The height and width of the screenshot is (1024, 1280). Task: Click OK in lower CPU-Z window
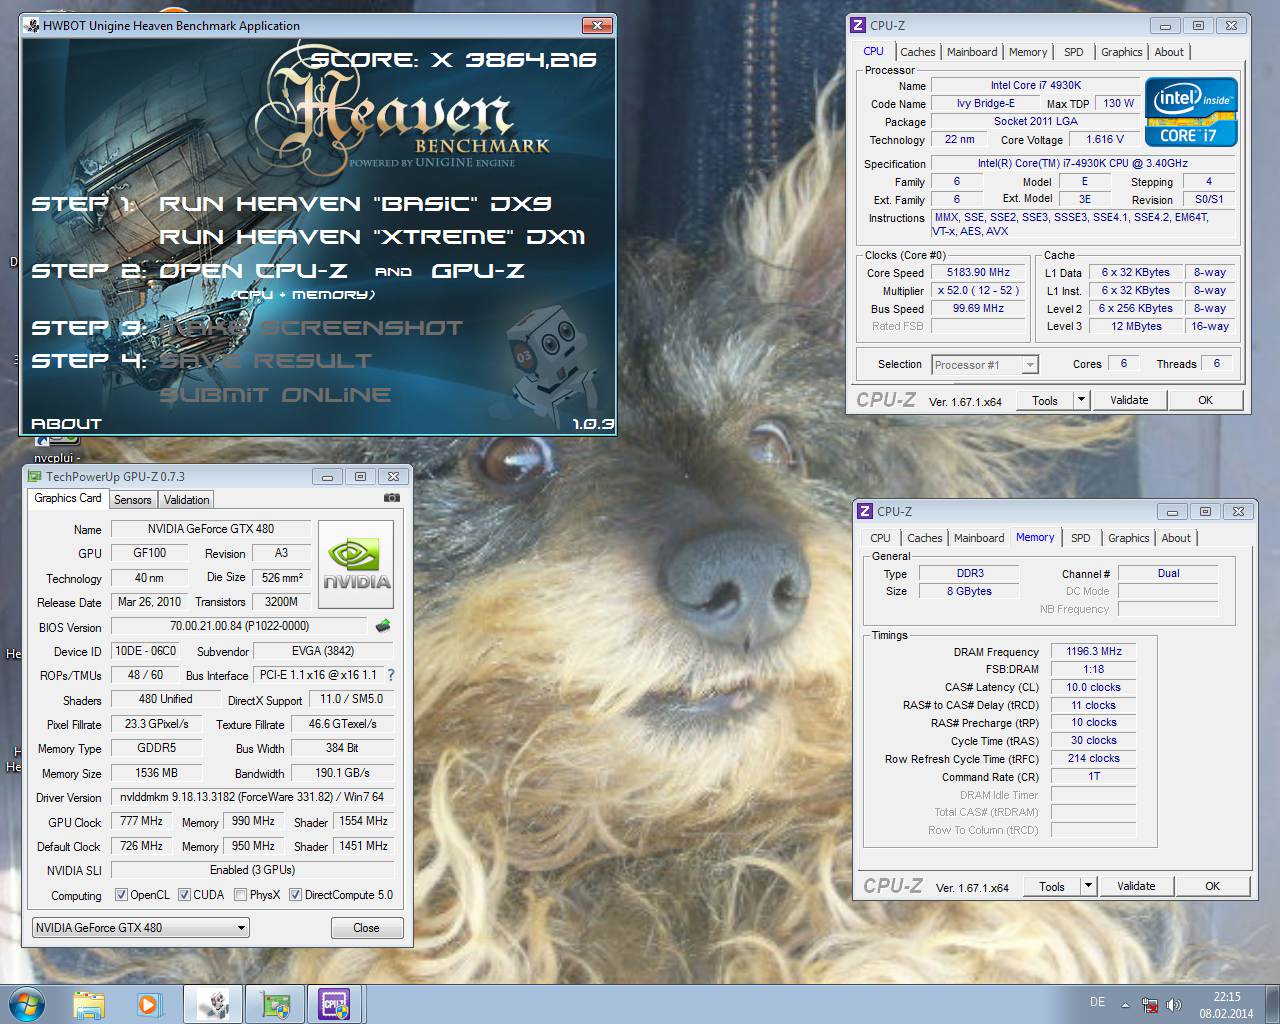click(x=1212, y=886)
